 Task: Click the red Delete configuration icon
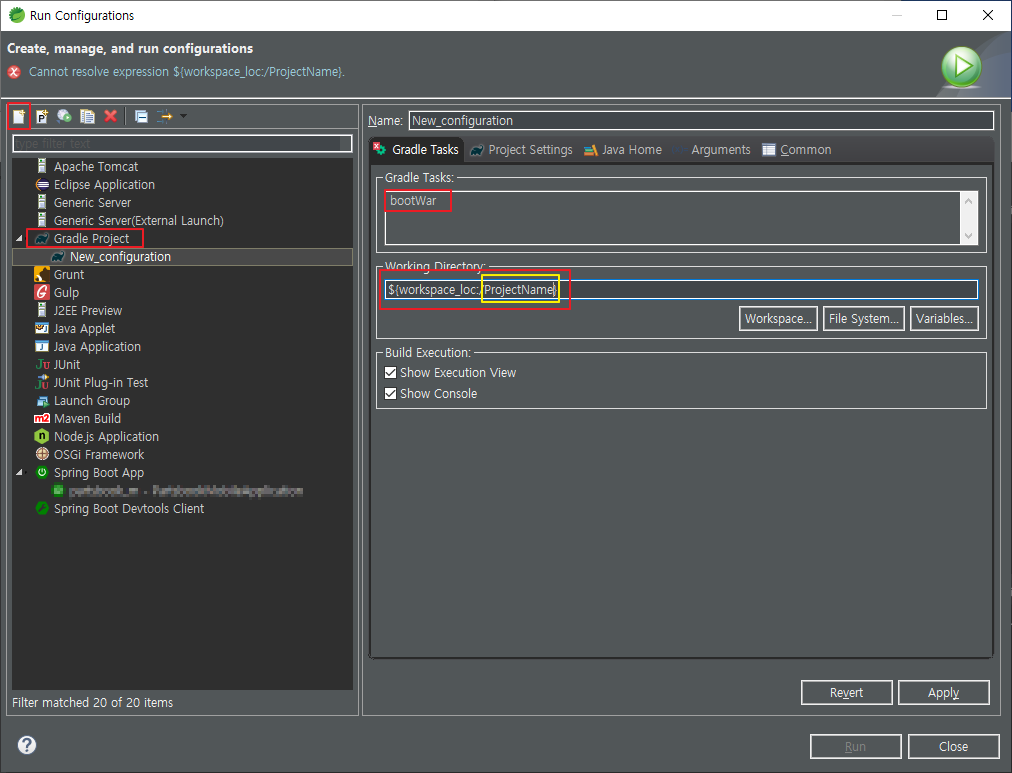(110, 116)
